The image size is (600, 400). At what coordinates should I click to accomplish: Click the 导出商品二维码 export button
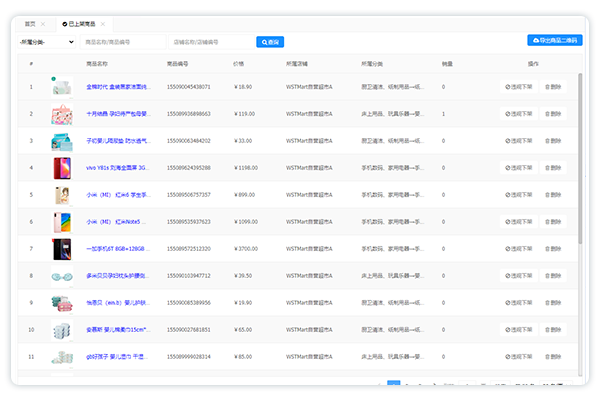click(554, 41)
